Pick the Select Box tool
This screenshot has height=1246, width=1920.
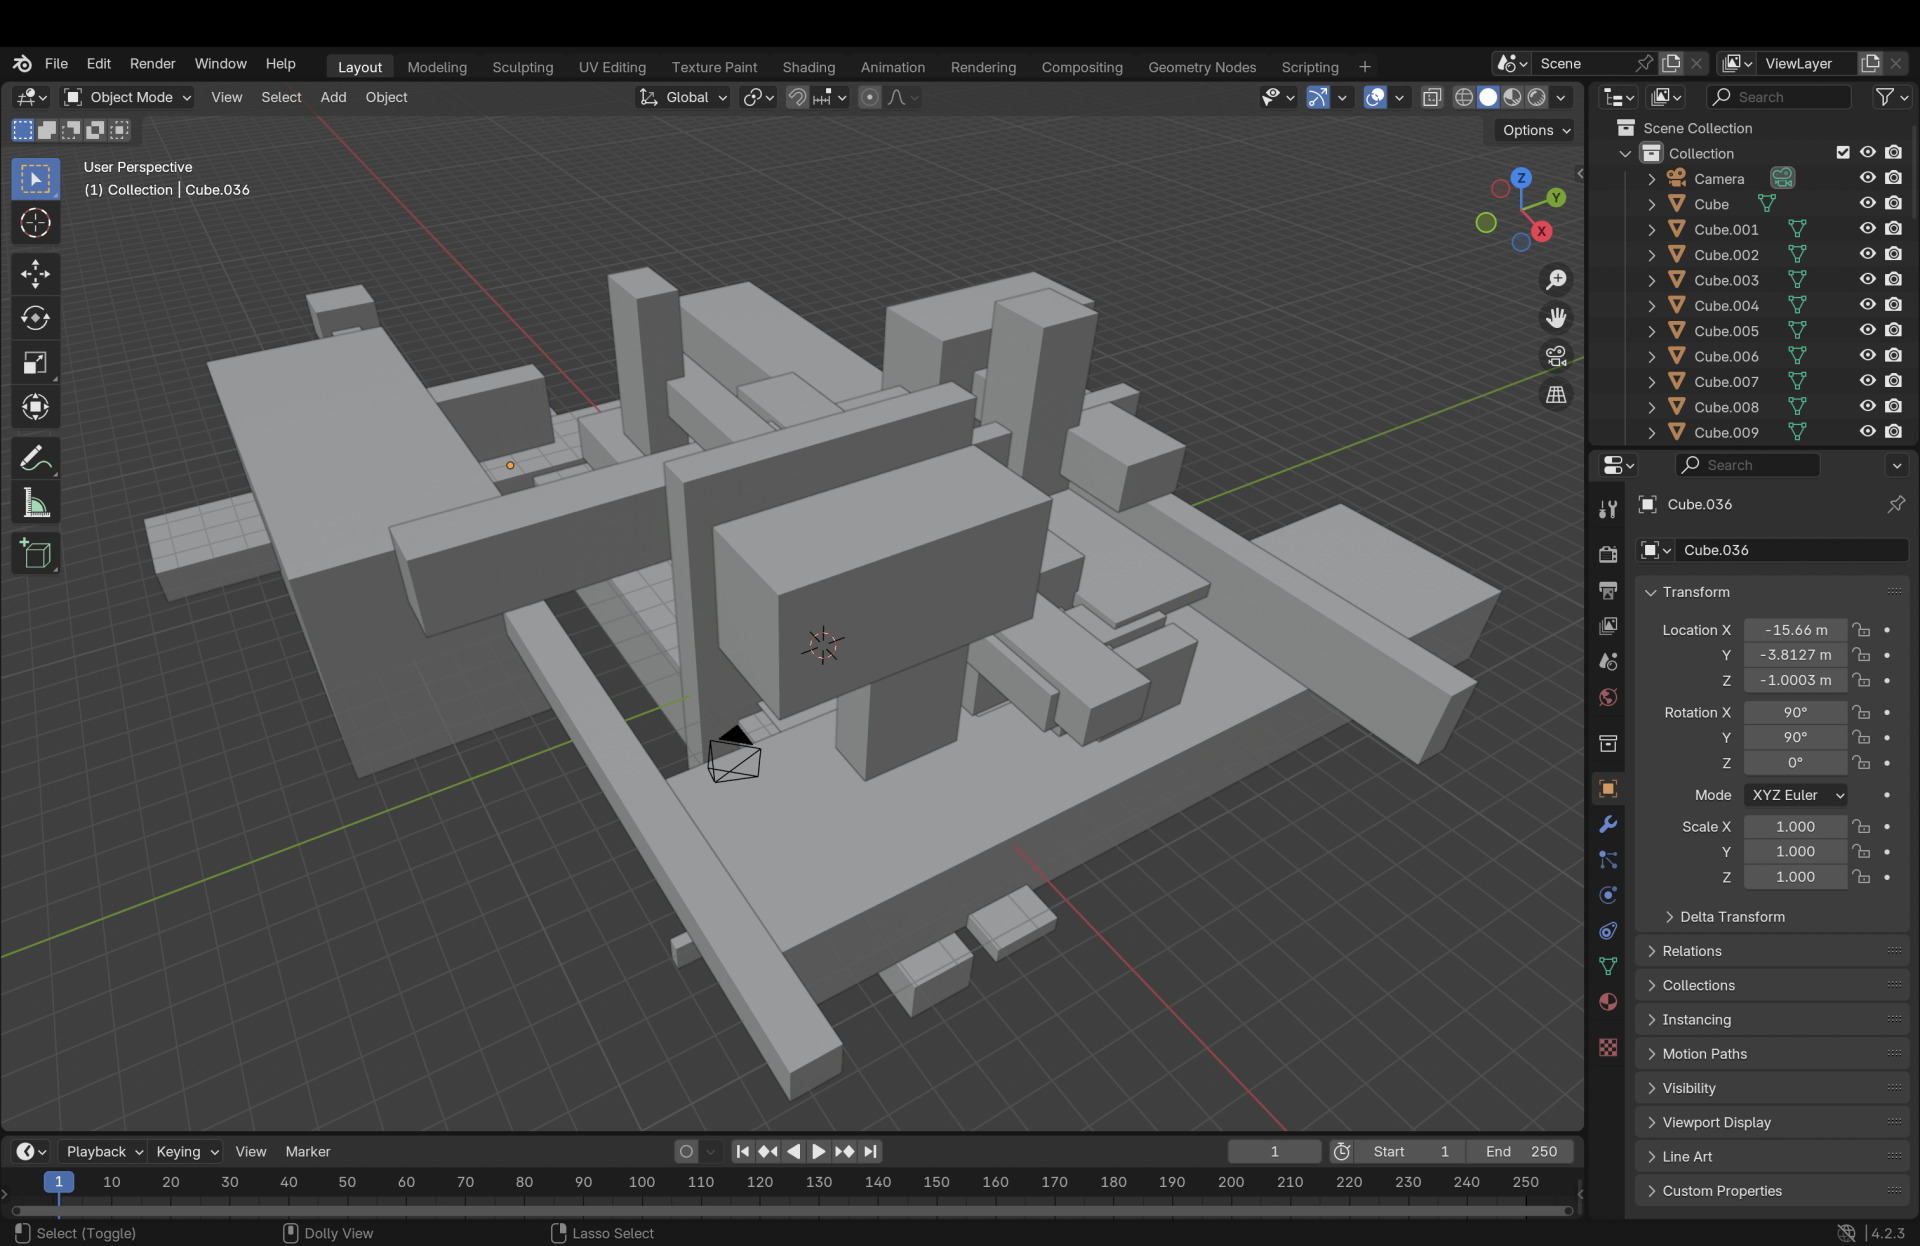(x=35, y=179)
